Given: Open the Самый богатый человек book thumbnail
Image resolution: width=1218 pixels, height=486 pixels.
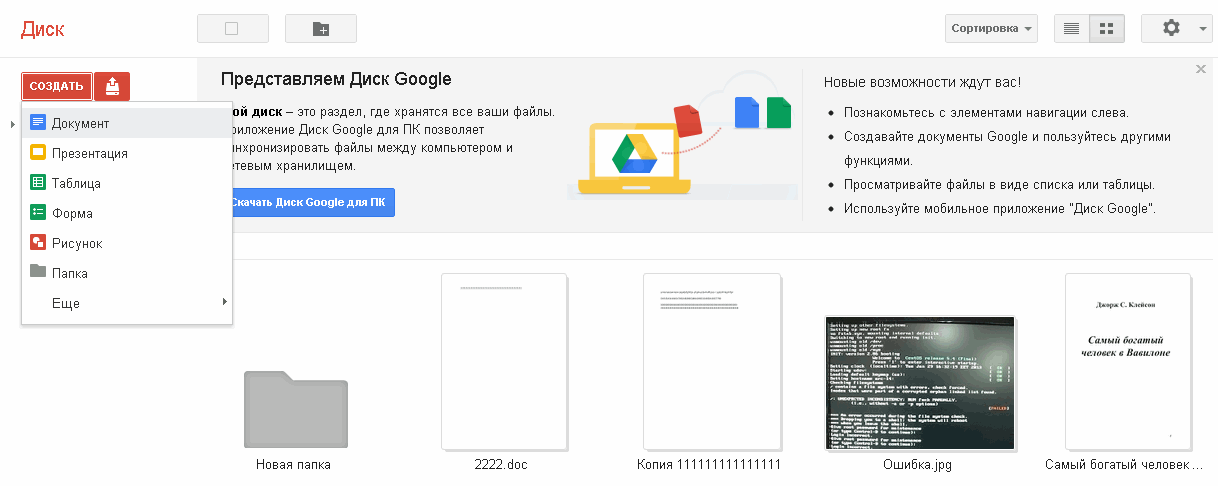Looking at the screenshot, I should 1128,361.
